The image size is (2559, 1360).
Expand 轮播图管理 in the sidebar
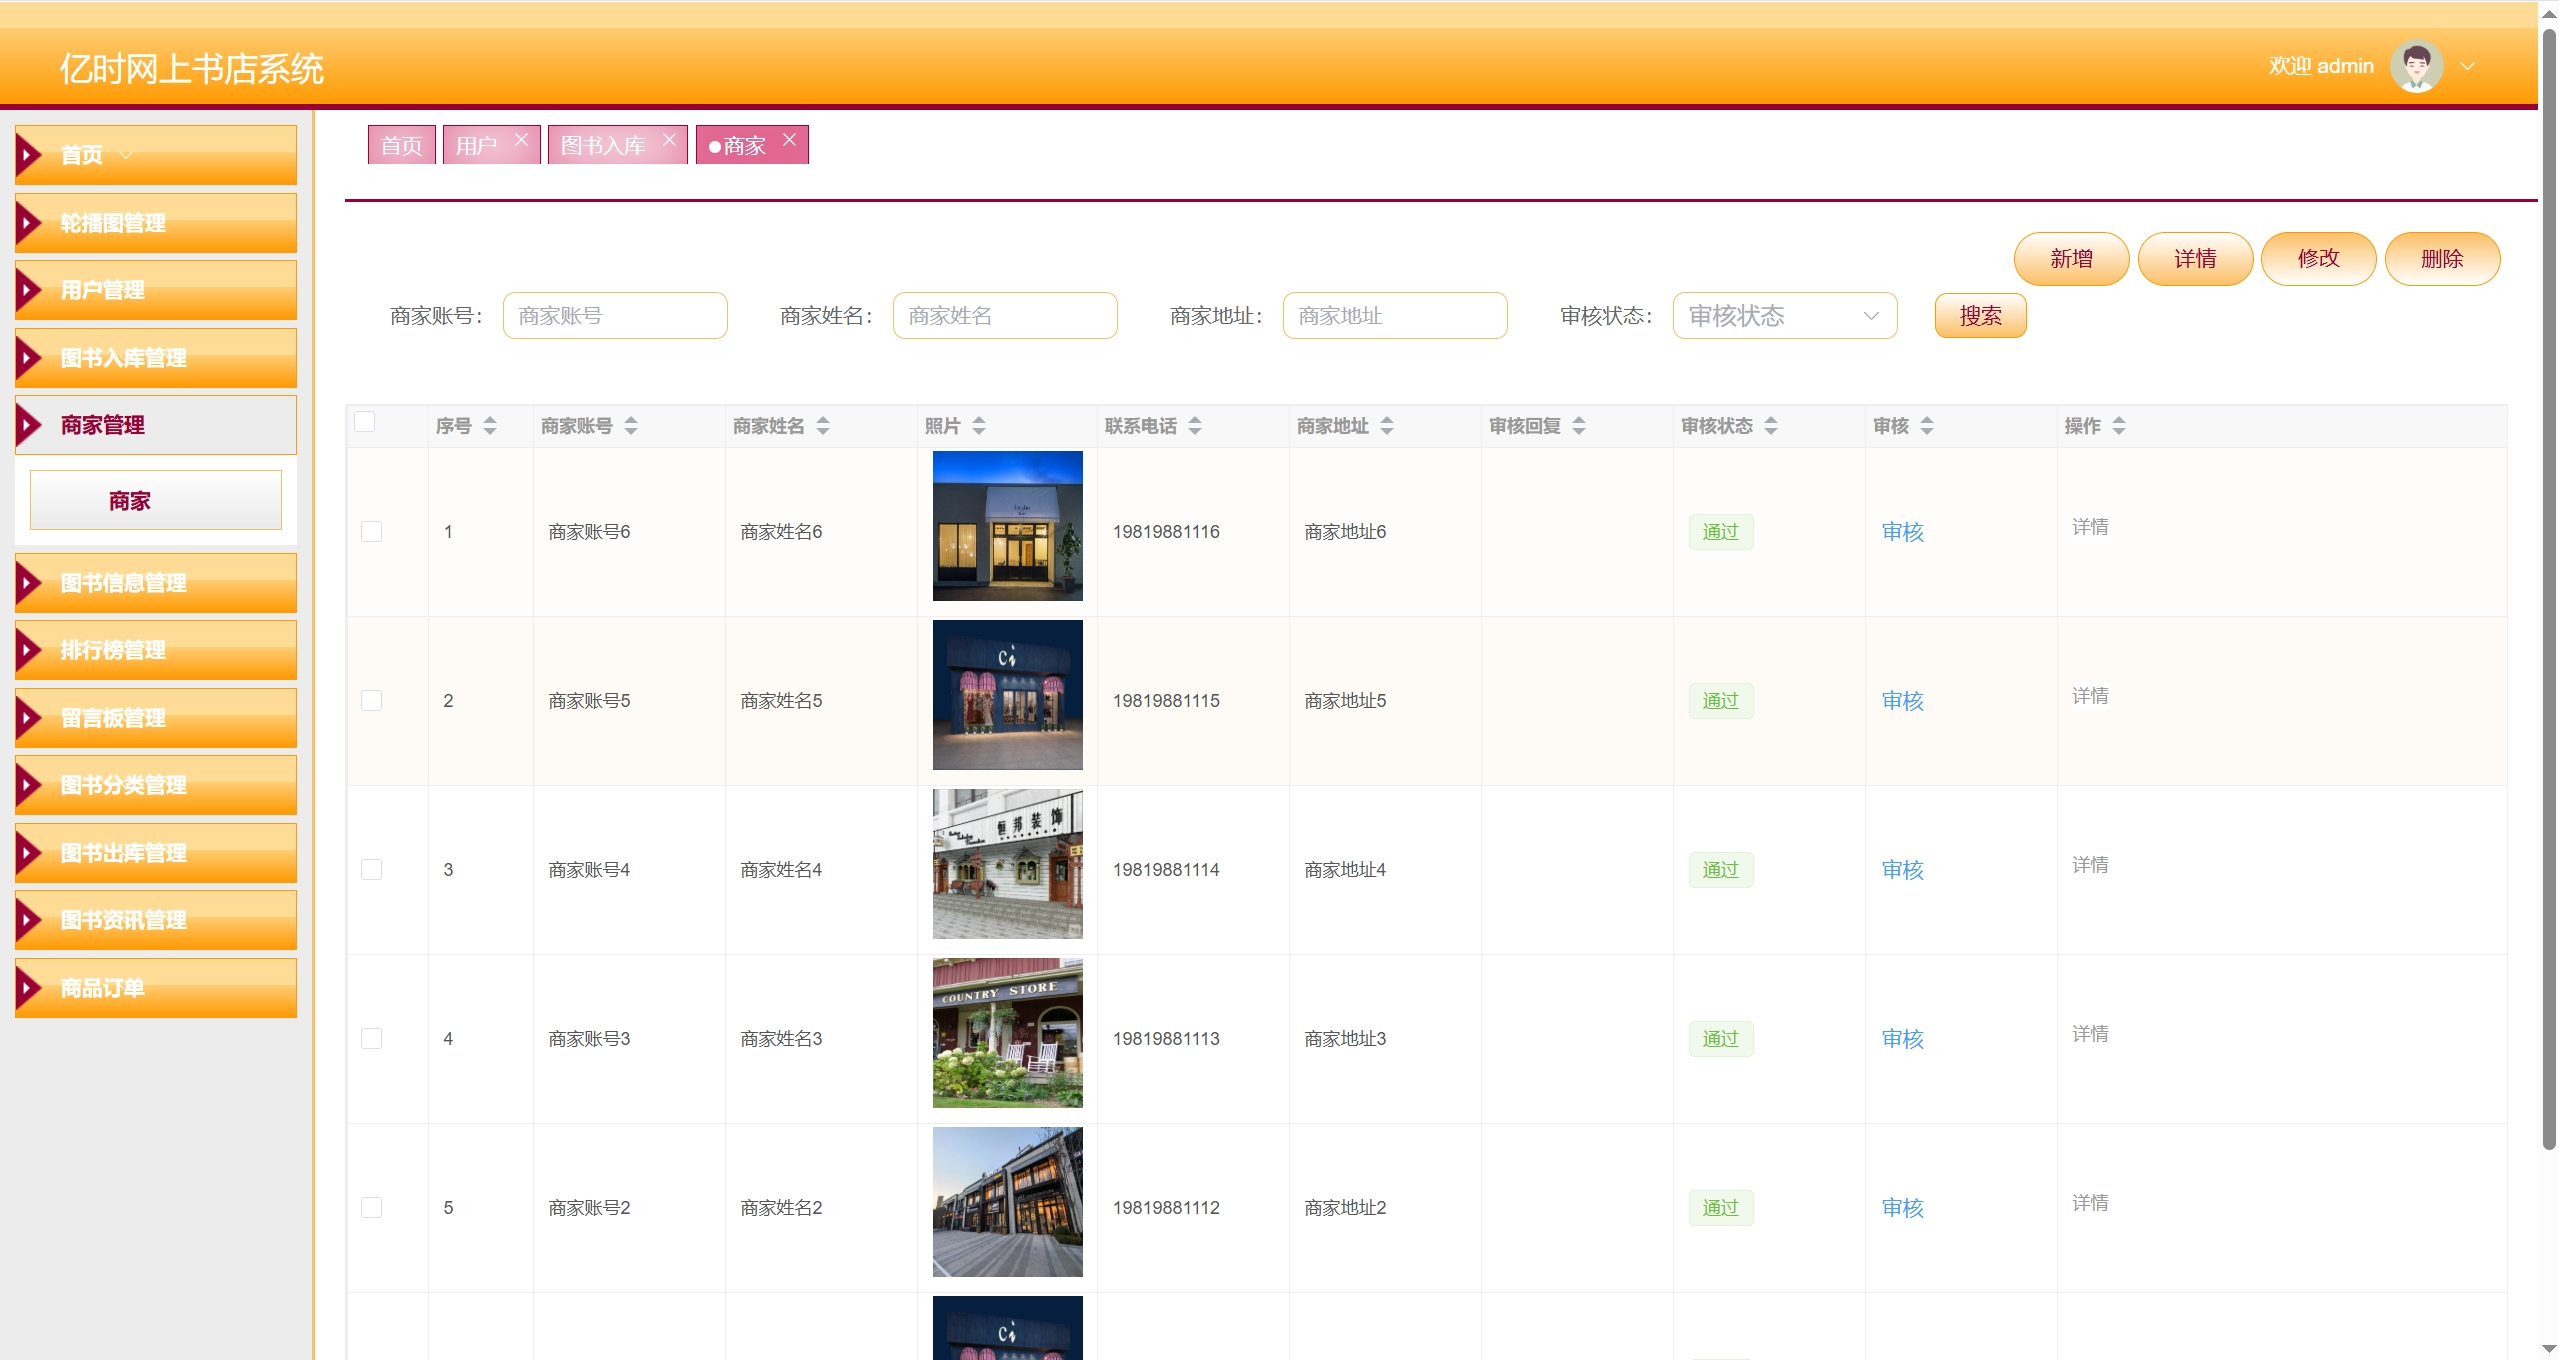(x=156, y=223)
